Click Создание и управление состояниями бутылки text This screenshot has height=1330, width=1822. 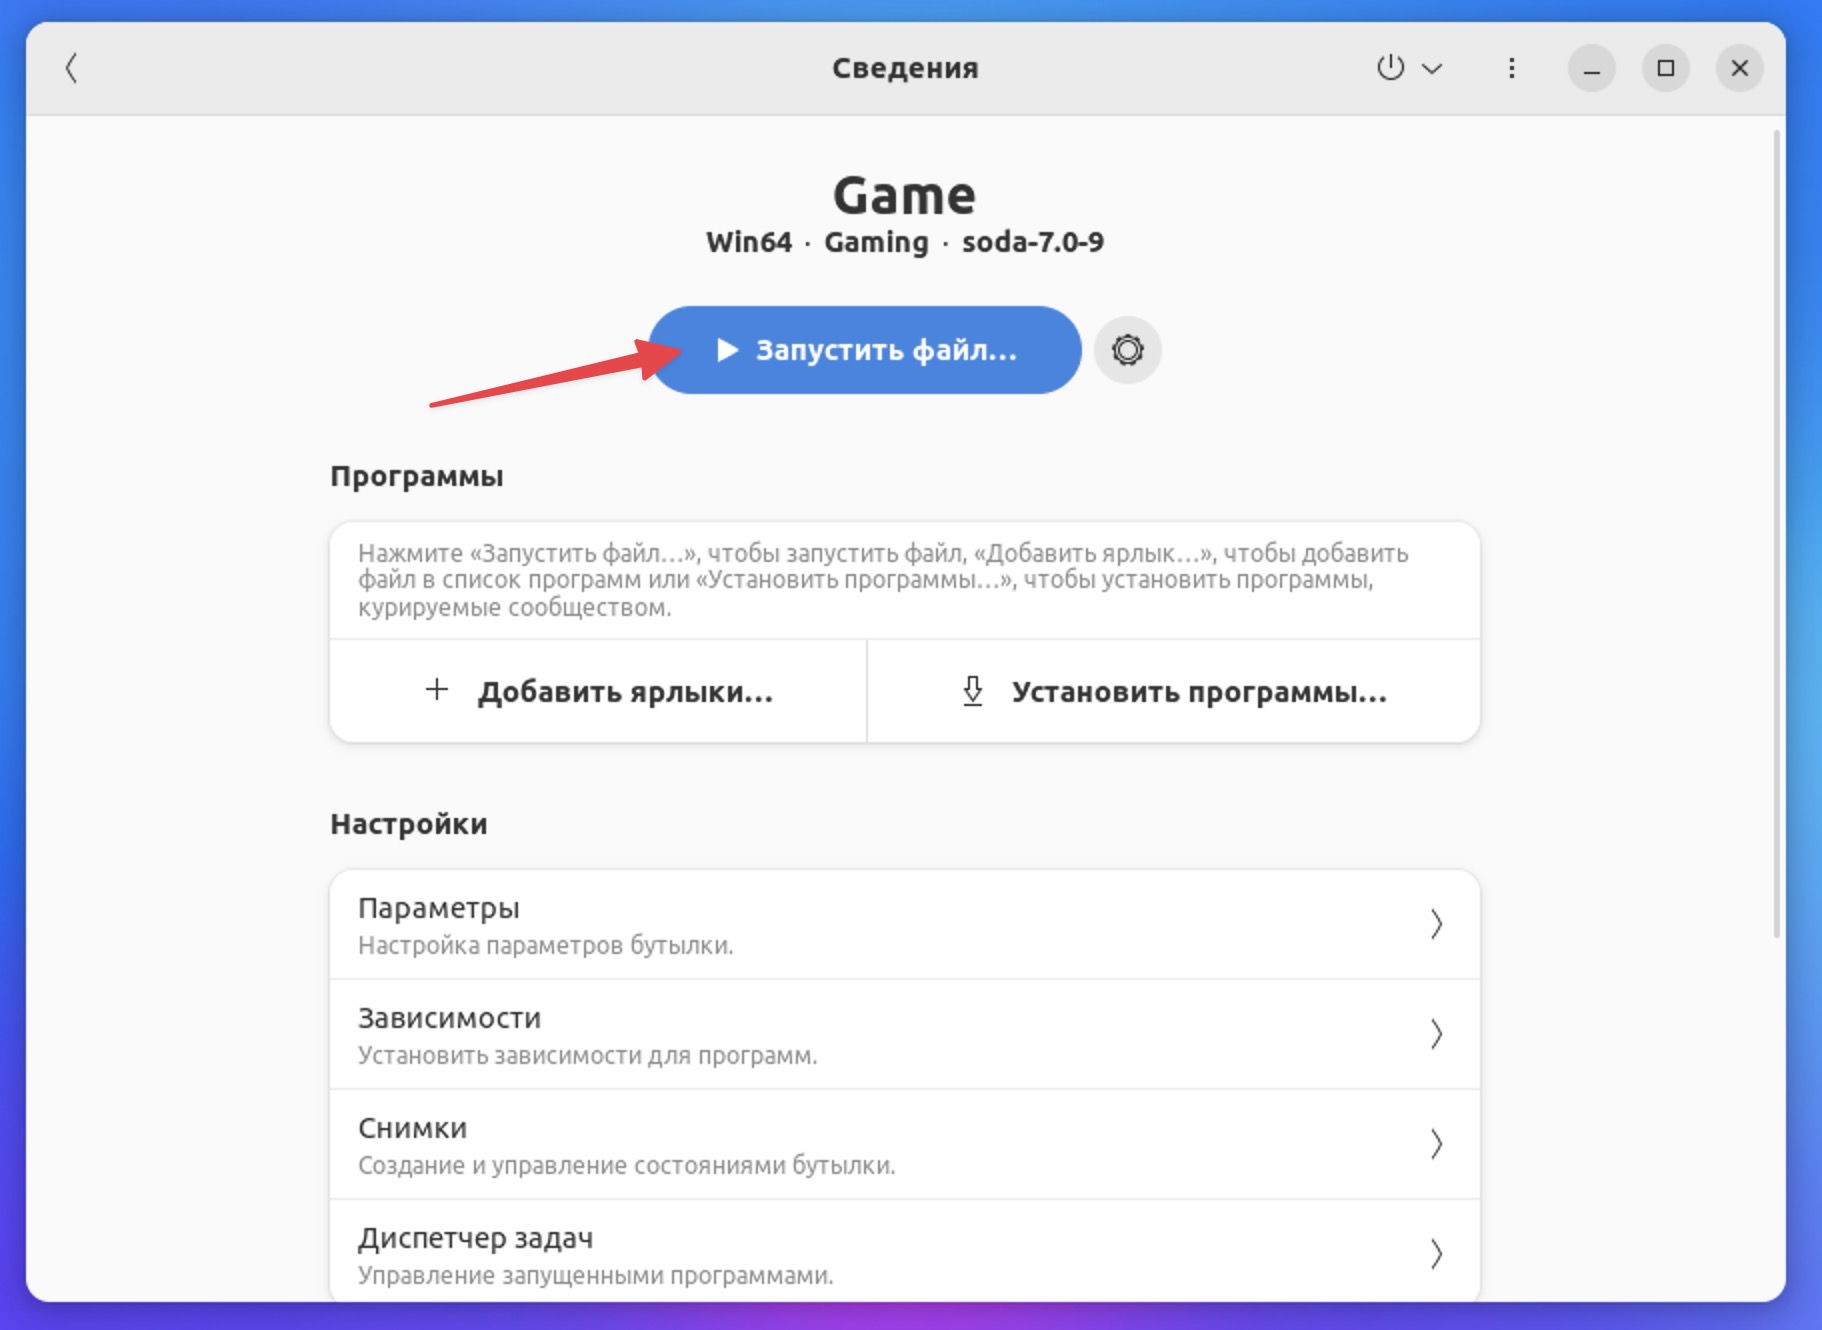point(627,1165)
